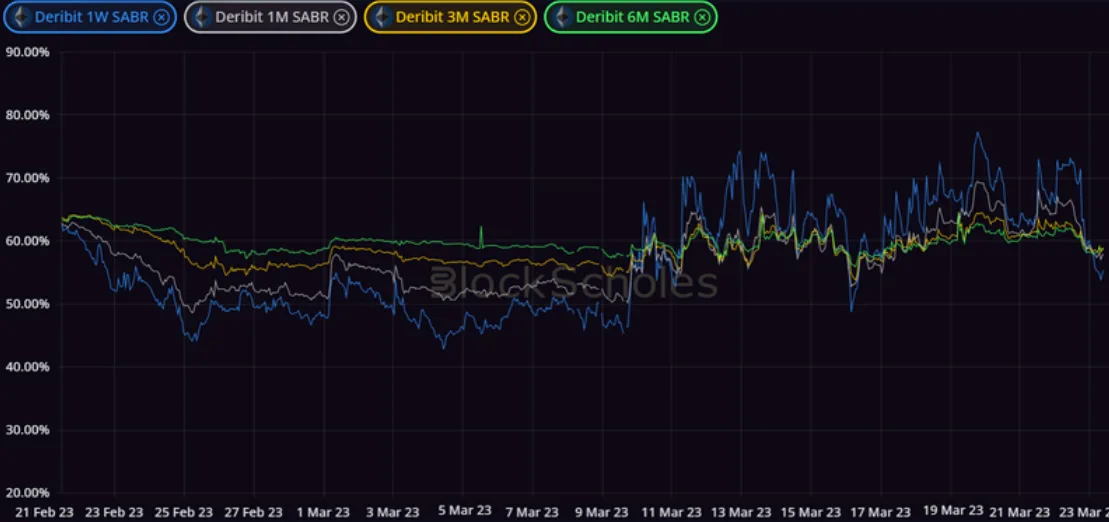The width and height of the screenshot is (1109, 522).
Task: Click the 40.00% y-axis label
Action: pyautogui.click(x=27, y=366)
